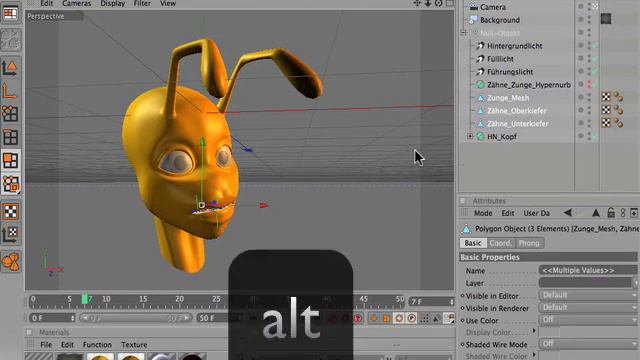640x360 pixels.
Task: Select the Texture tool checkerboard icon
Action: pyautogui.click(x=11, y=211)
